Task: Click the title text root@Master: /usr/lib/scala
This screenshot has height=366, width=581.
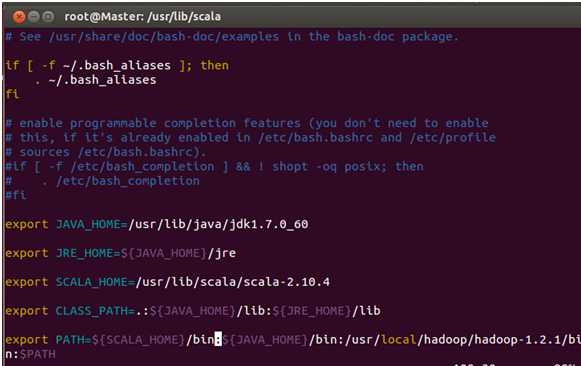Action: [143, 17]
